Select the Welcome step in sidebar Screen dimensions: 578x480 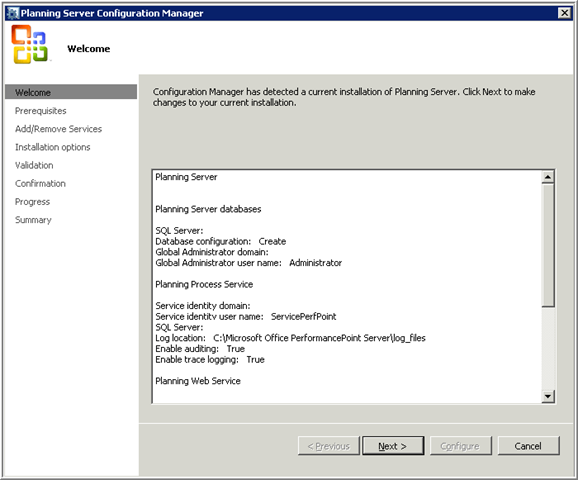tap(71, 92)
